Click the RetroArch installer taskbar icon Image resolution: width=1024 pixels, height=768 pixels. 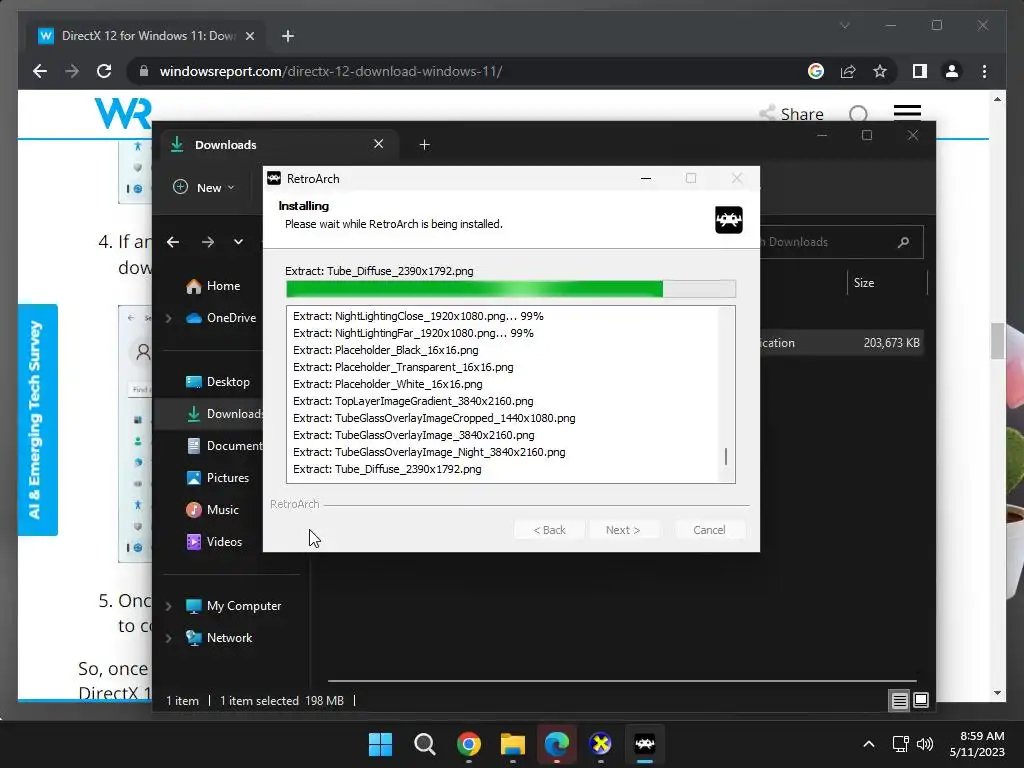(x=645, y=744)
